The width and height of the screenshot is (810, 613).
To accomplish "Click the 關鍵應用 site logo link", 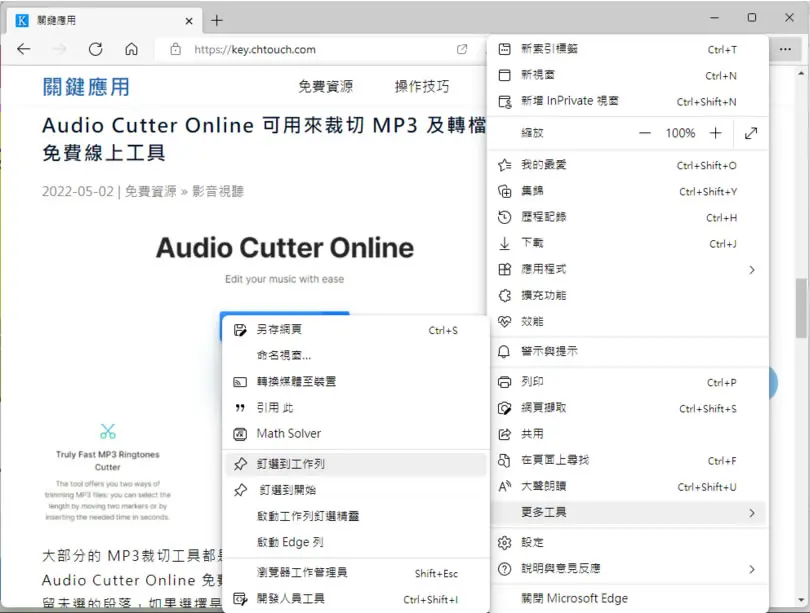I will 86,87.
